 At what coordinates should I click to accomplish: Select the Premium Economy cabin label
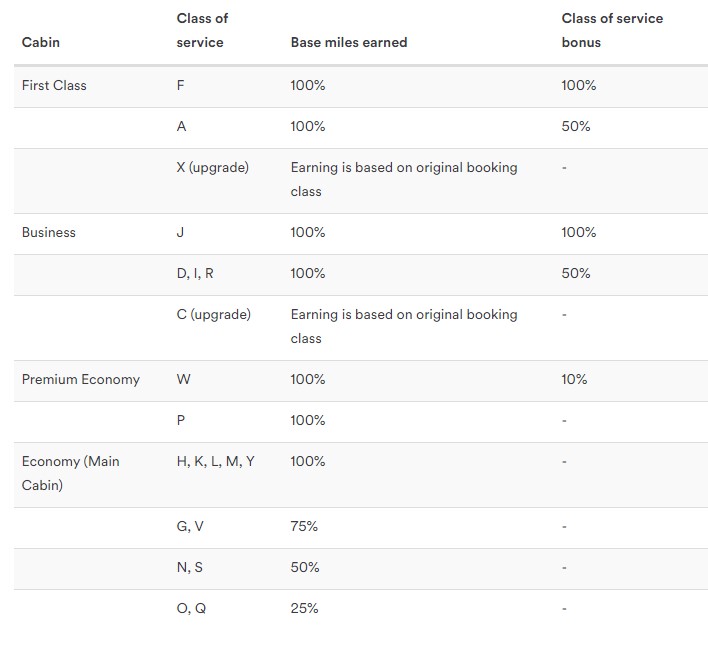pos(81,379)
